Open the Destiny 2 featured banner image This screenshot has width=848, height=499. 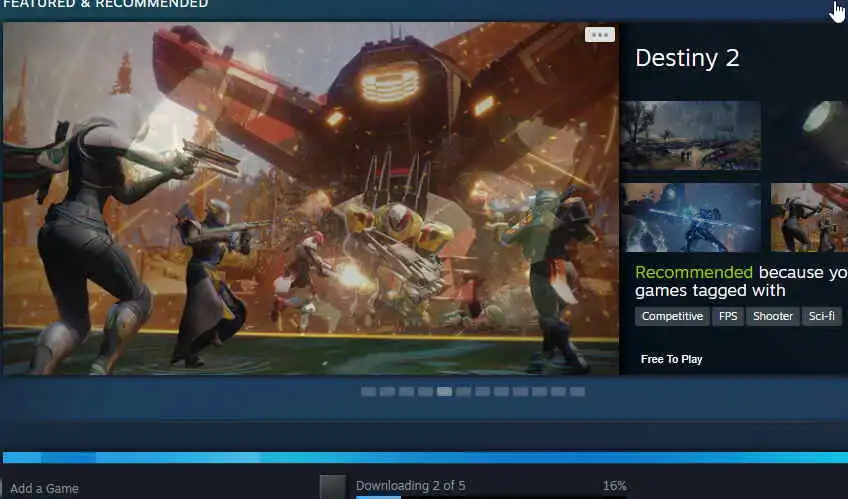tap(310, 198)
